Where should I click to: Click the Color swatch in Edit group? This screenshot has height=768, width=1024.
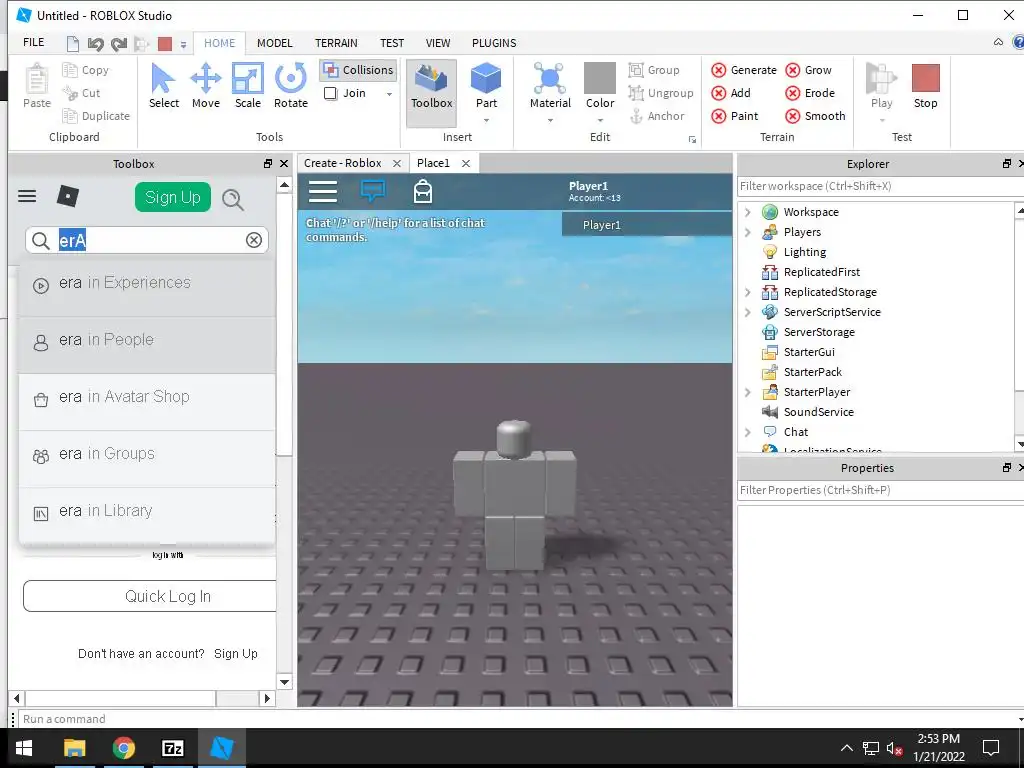[600, 78]
